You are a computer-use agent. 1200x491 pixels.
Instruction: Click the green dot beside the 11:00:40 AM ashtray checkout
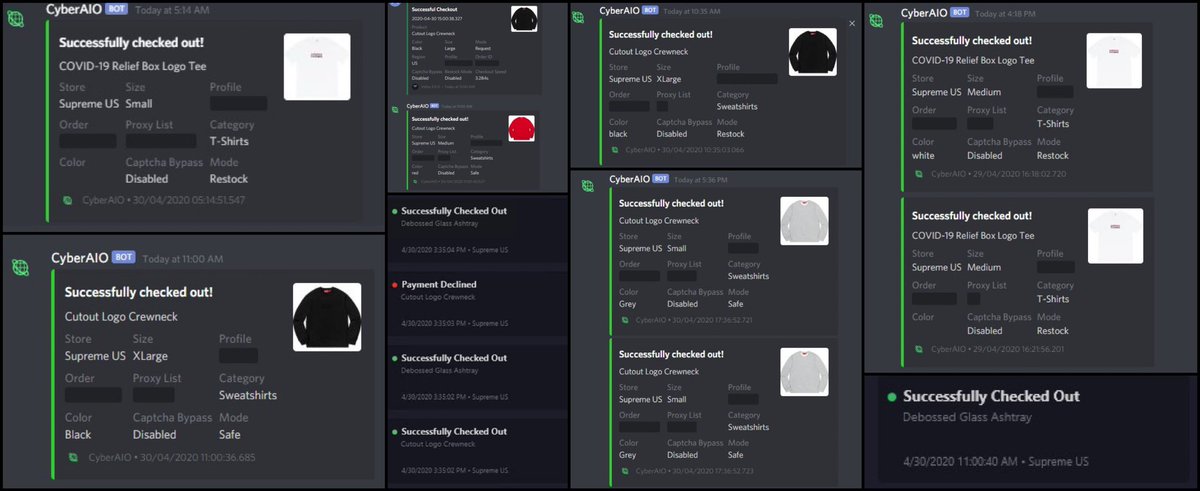[x=891, y=397]
